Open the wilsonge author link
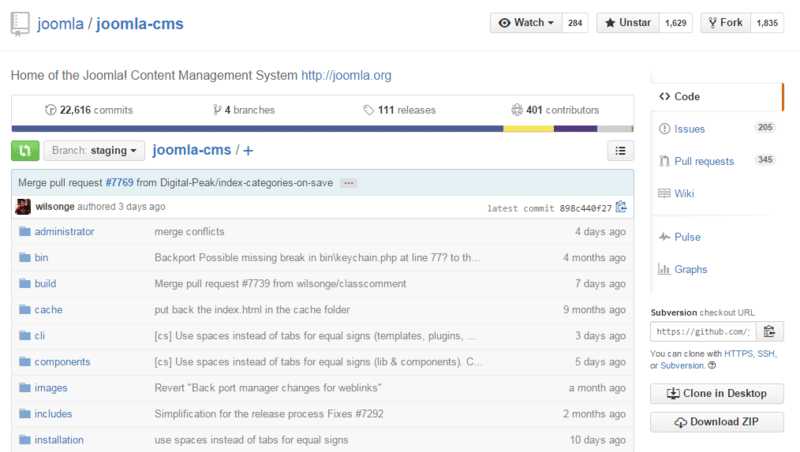This screenshot has height=452, width=800. click(55, 207)
